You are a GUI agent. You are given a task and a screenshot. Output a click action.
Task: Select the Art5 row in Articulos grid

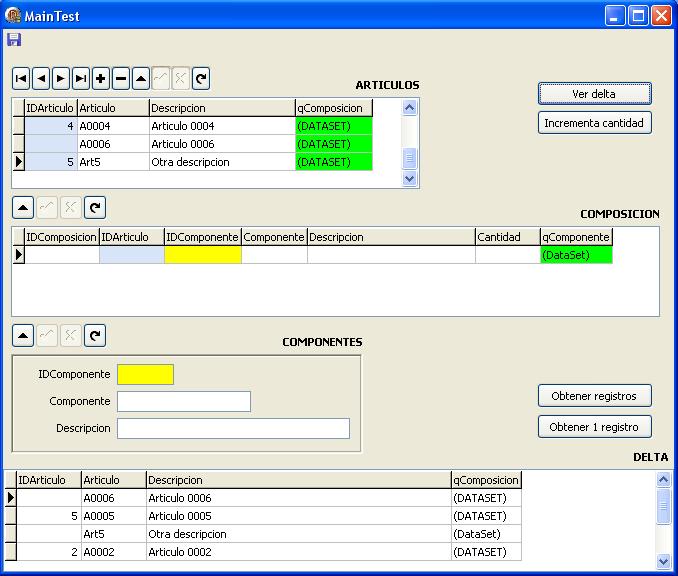click(112, 162)
